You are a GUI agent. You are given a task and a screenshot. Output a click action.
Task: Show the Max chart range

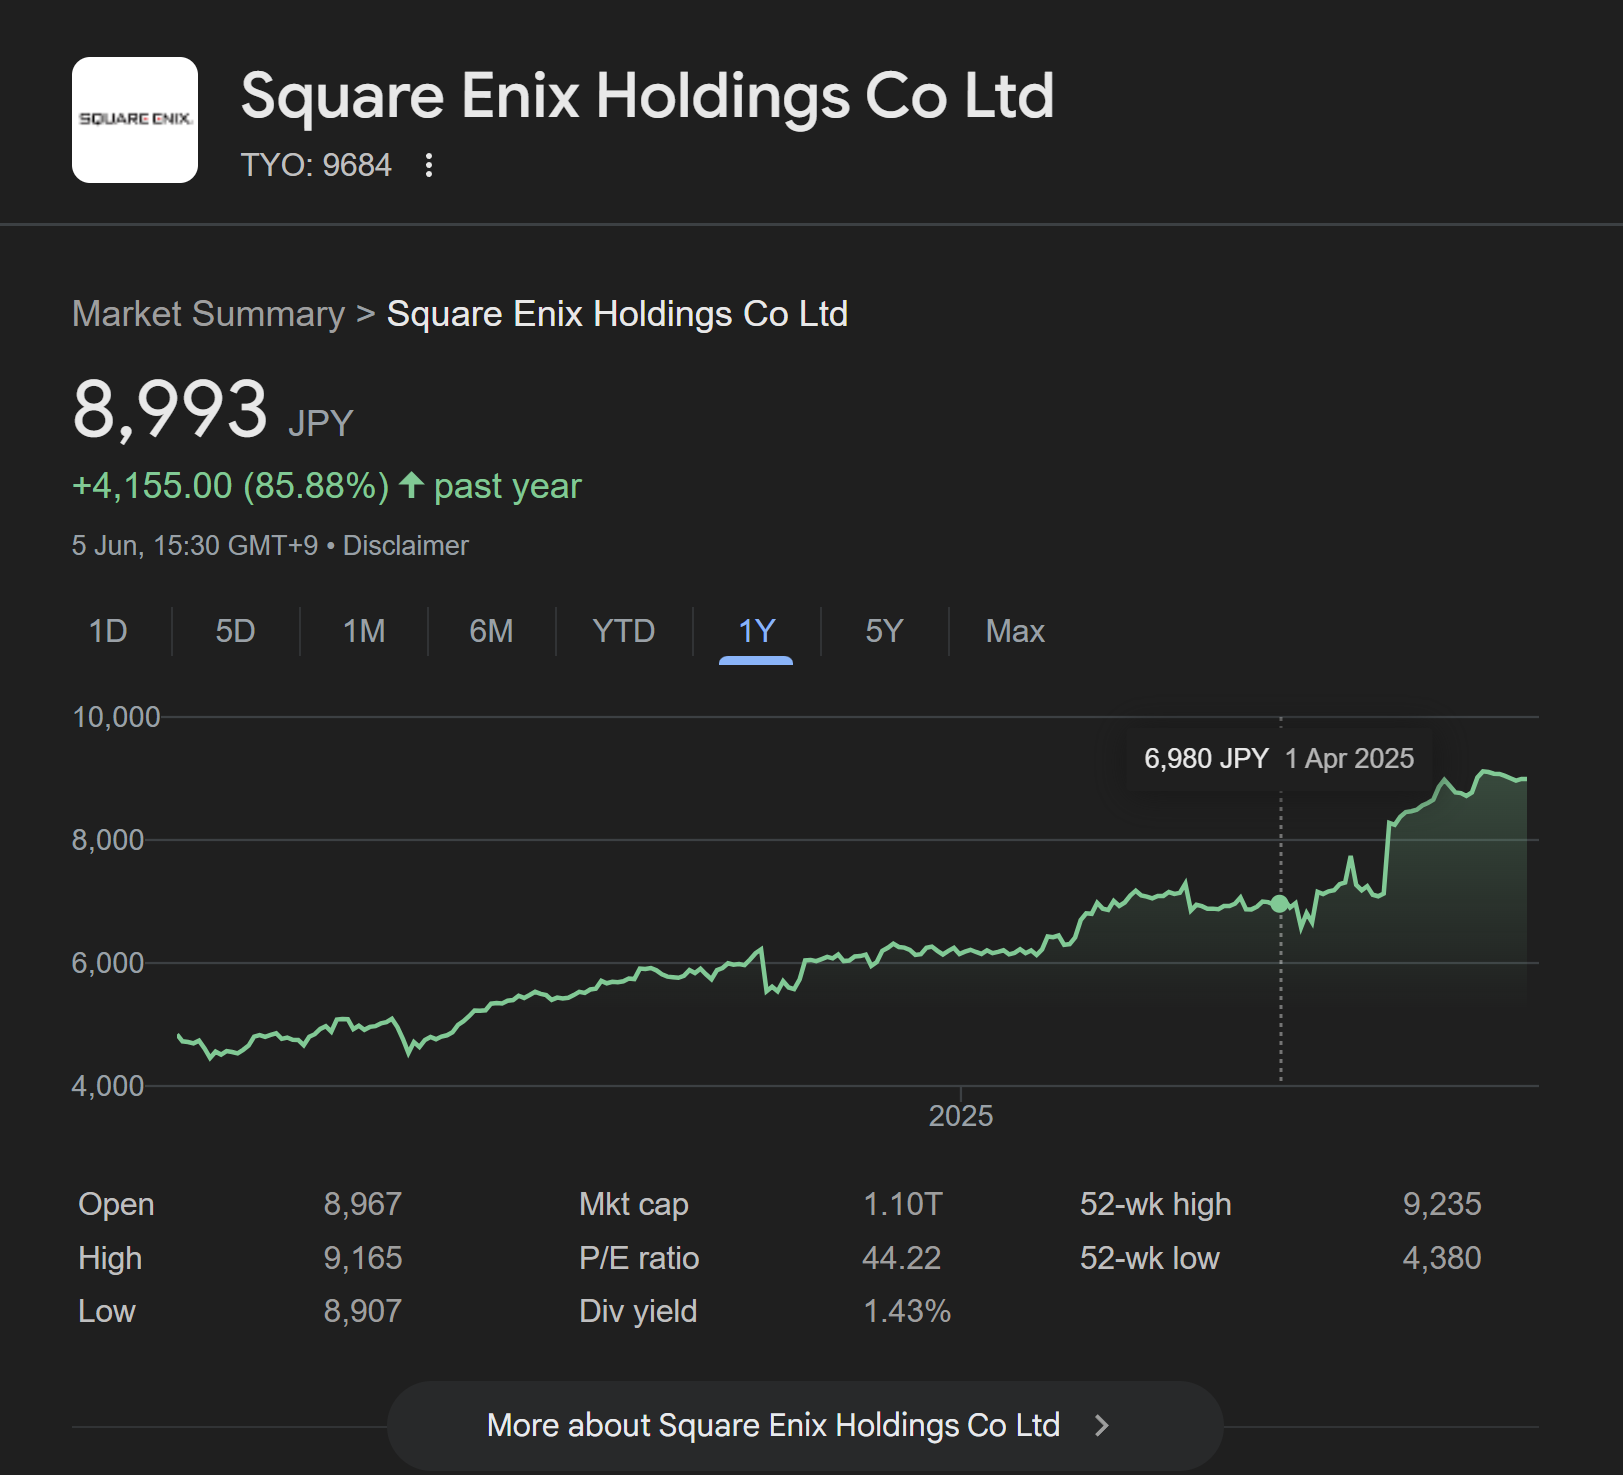1015,631
